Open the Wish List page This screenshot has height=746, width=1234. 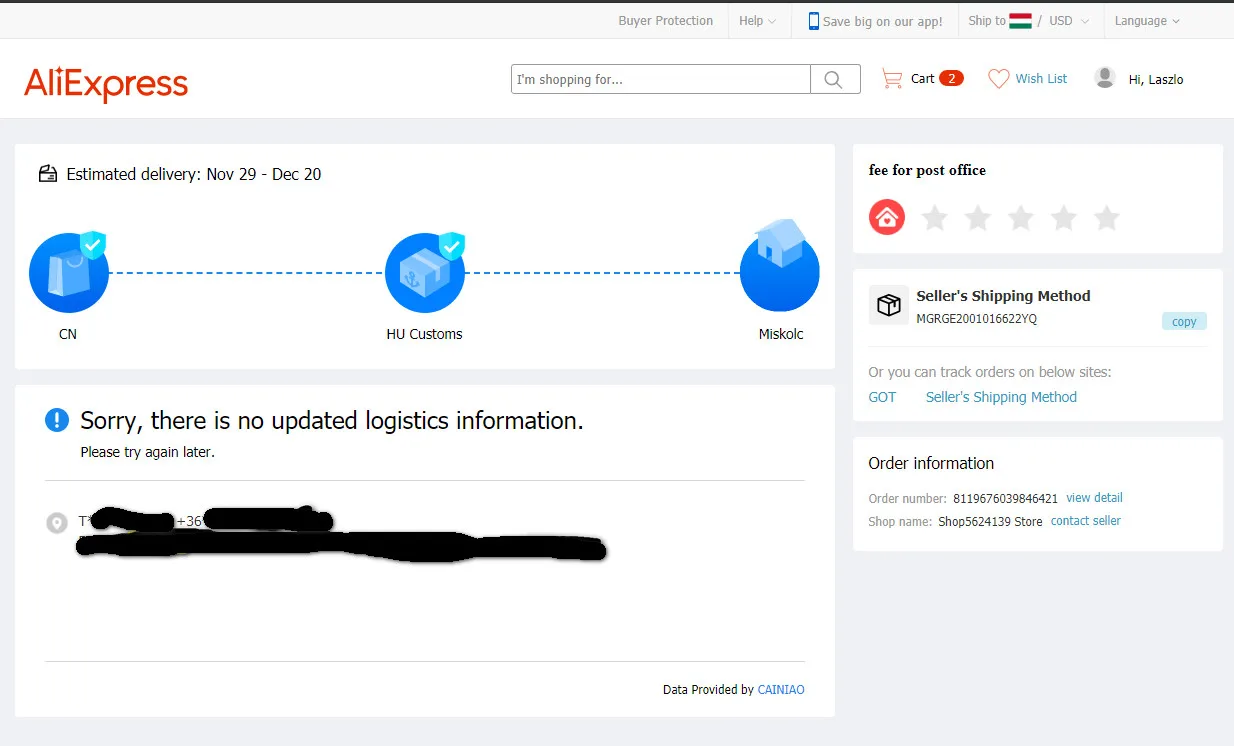pos(1041,78)
